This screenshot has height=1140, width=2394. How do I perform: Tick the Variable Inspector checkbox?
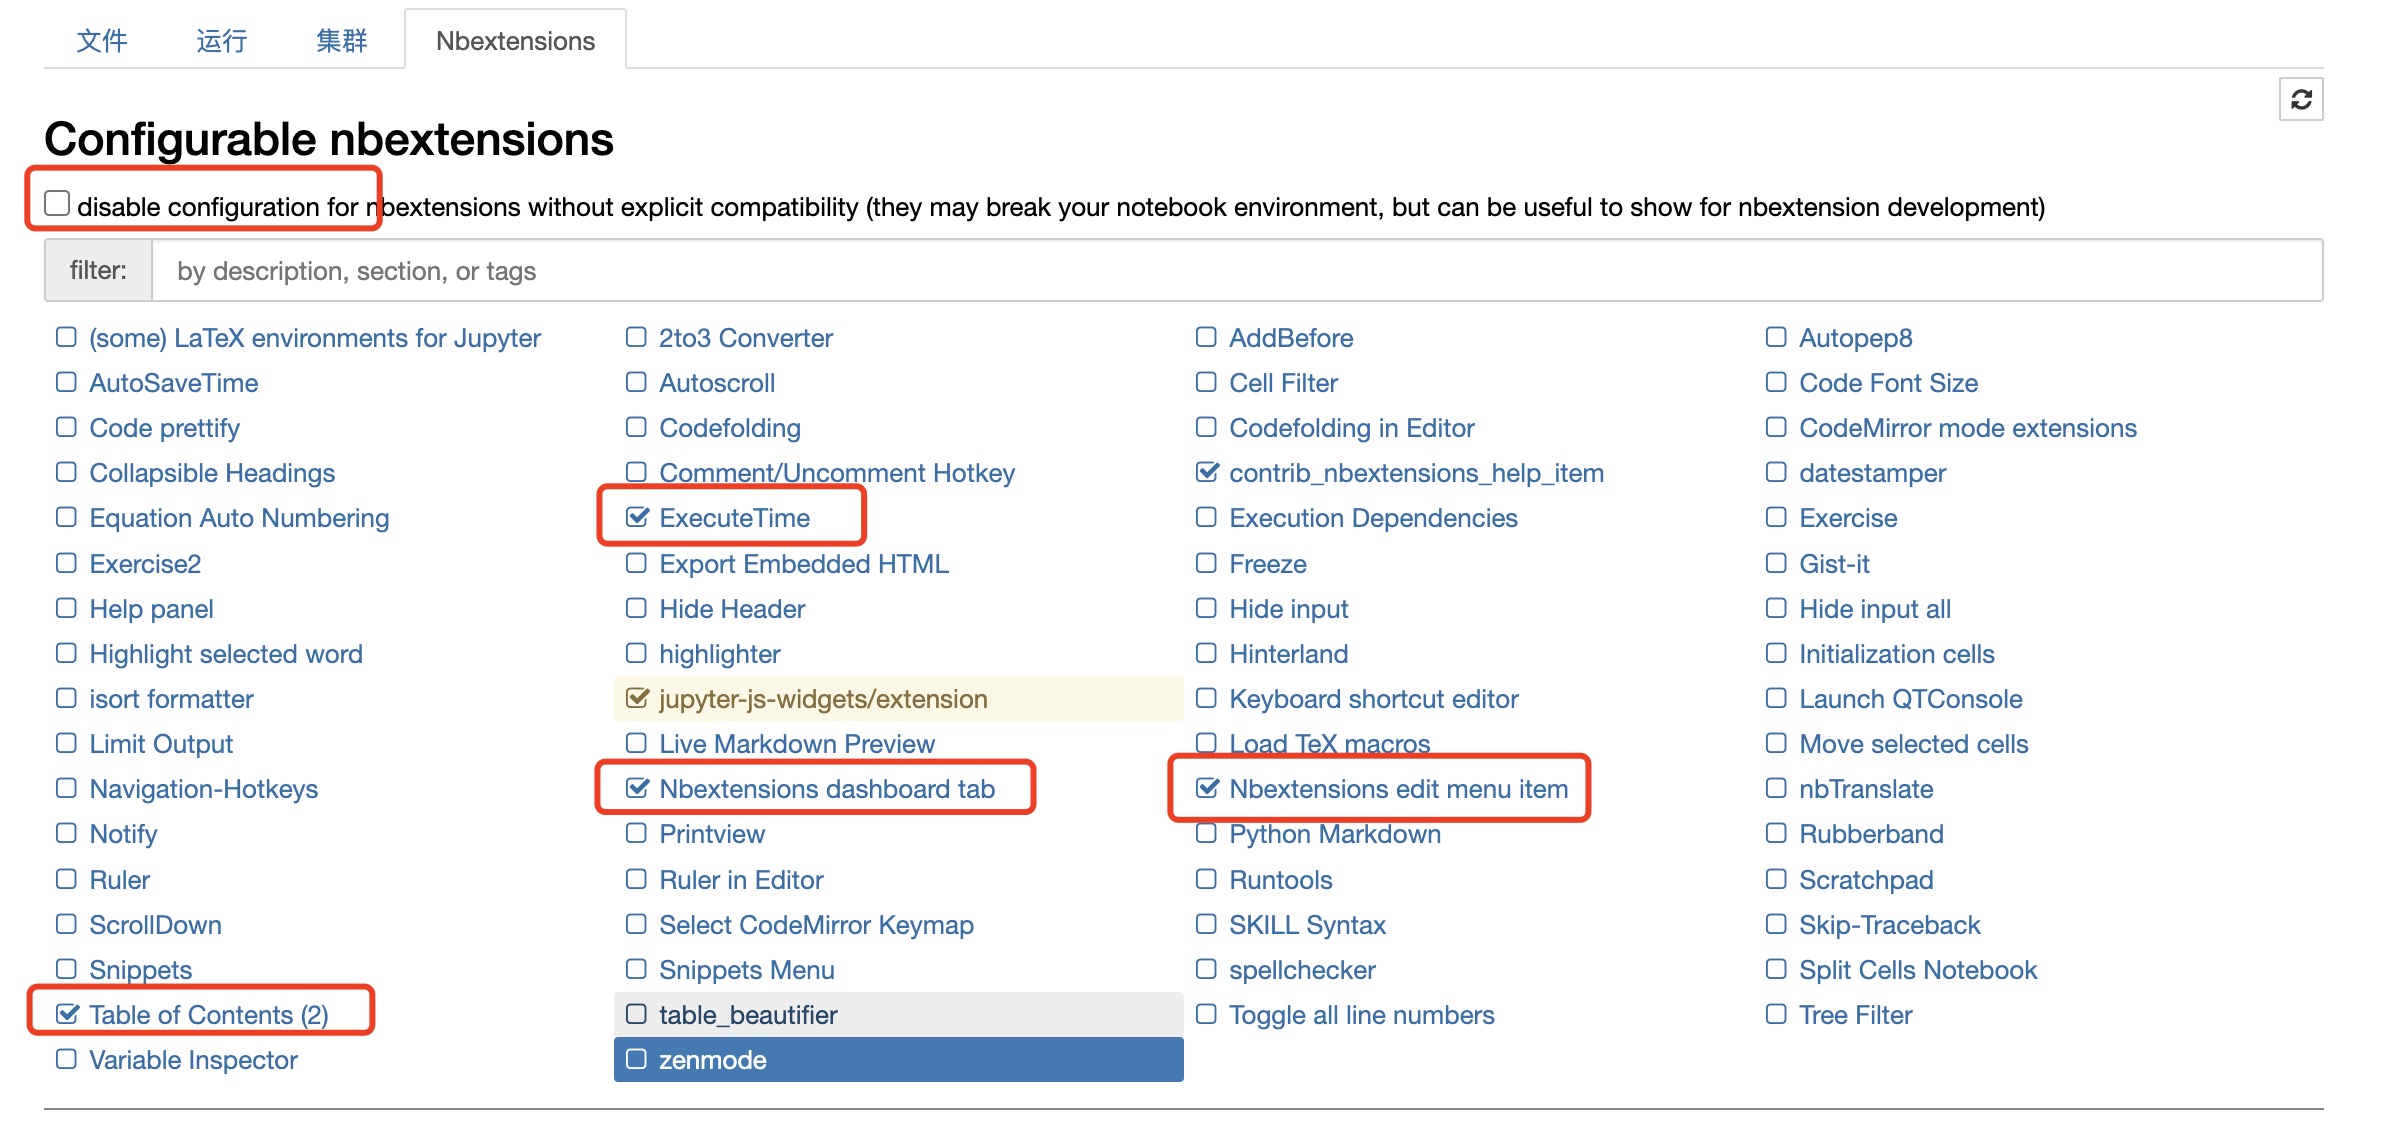tap(66, 1059)
